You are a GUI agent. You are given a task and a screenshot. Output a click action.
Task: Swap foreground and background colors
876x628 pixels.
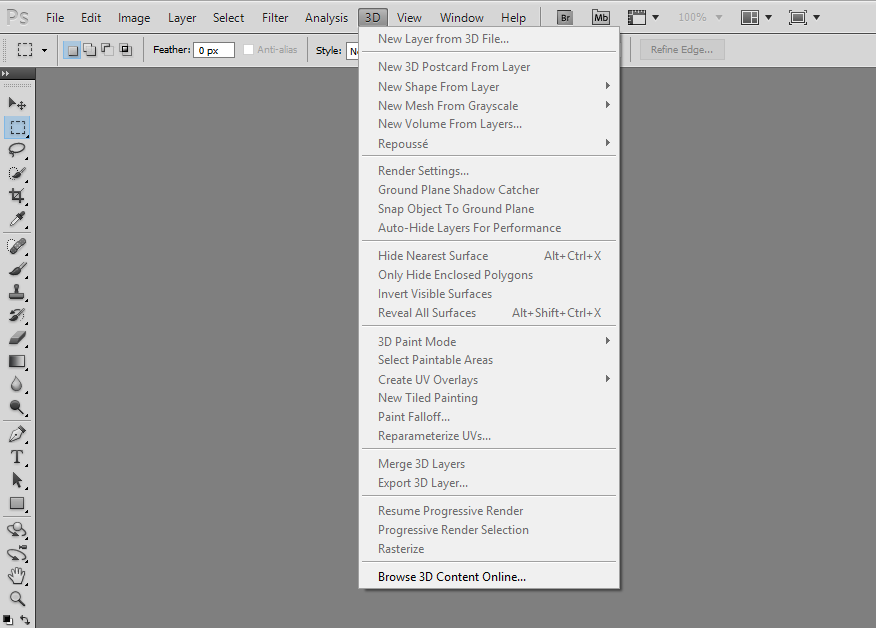coord(25,620)
